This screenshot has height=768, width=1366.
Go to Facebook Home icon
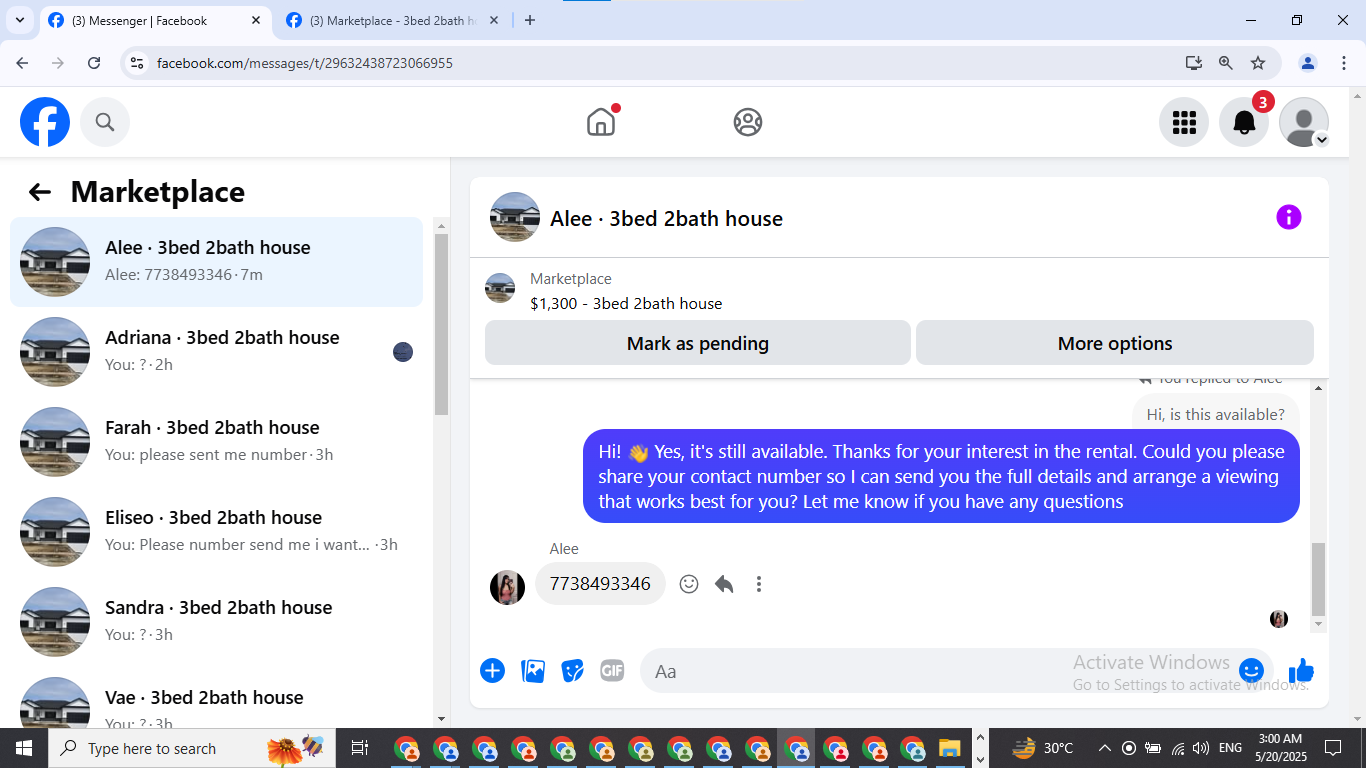[x=601, y=122]
